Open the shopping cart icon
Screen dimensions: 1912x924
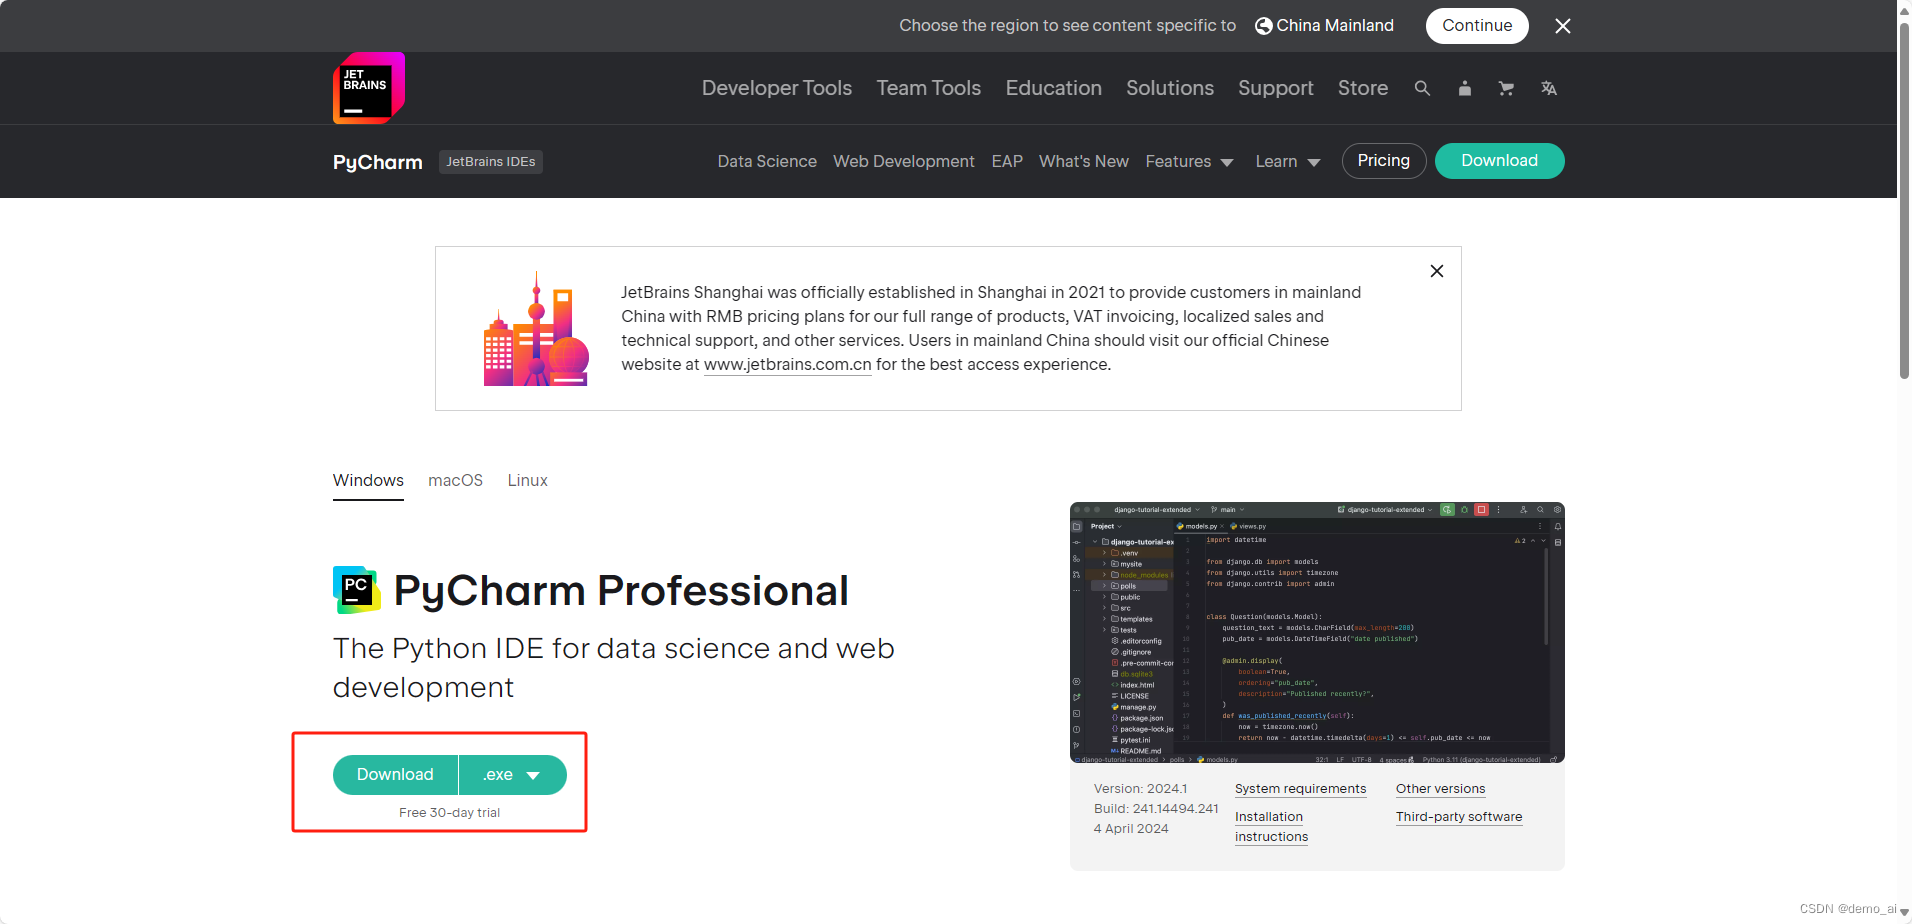click(1506, 88)
